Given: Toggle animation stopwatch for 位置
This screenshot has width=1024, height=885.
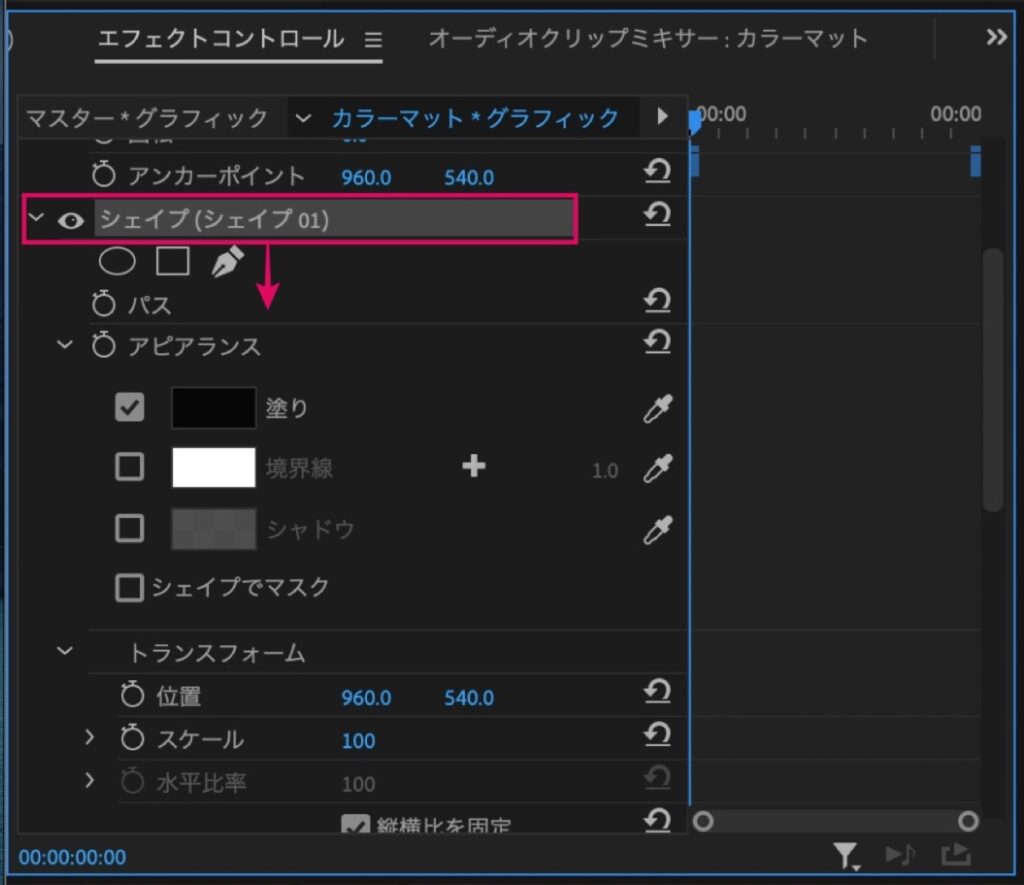Looking at the screenshot, I should point(132,695).
